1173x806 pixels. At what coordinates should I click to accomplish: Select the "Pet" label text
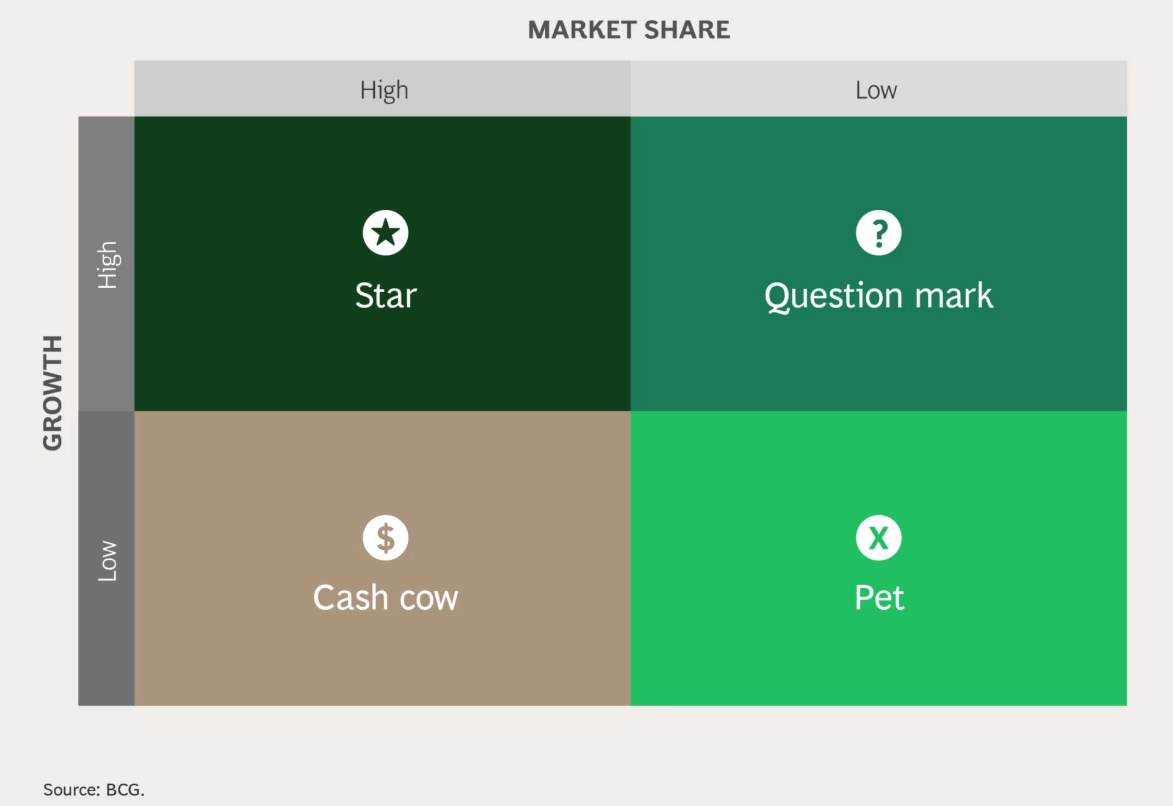879,598
